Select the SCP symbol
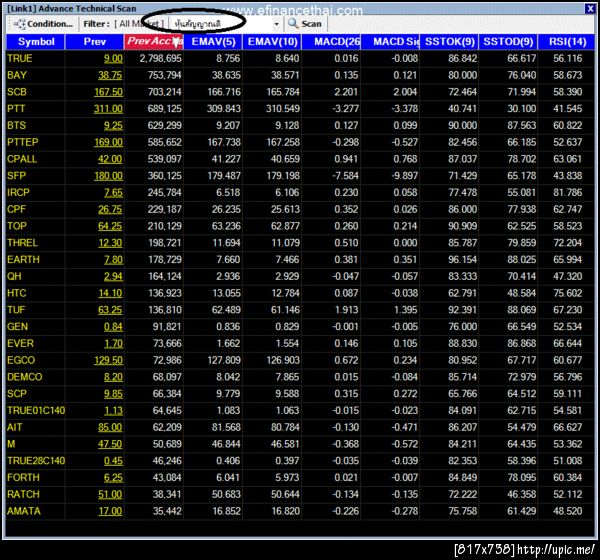Screen dimensions: 600x560 click(x=17, y=394)
